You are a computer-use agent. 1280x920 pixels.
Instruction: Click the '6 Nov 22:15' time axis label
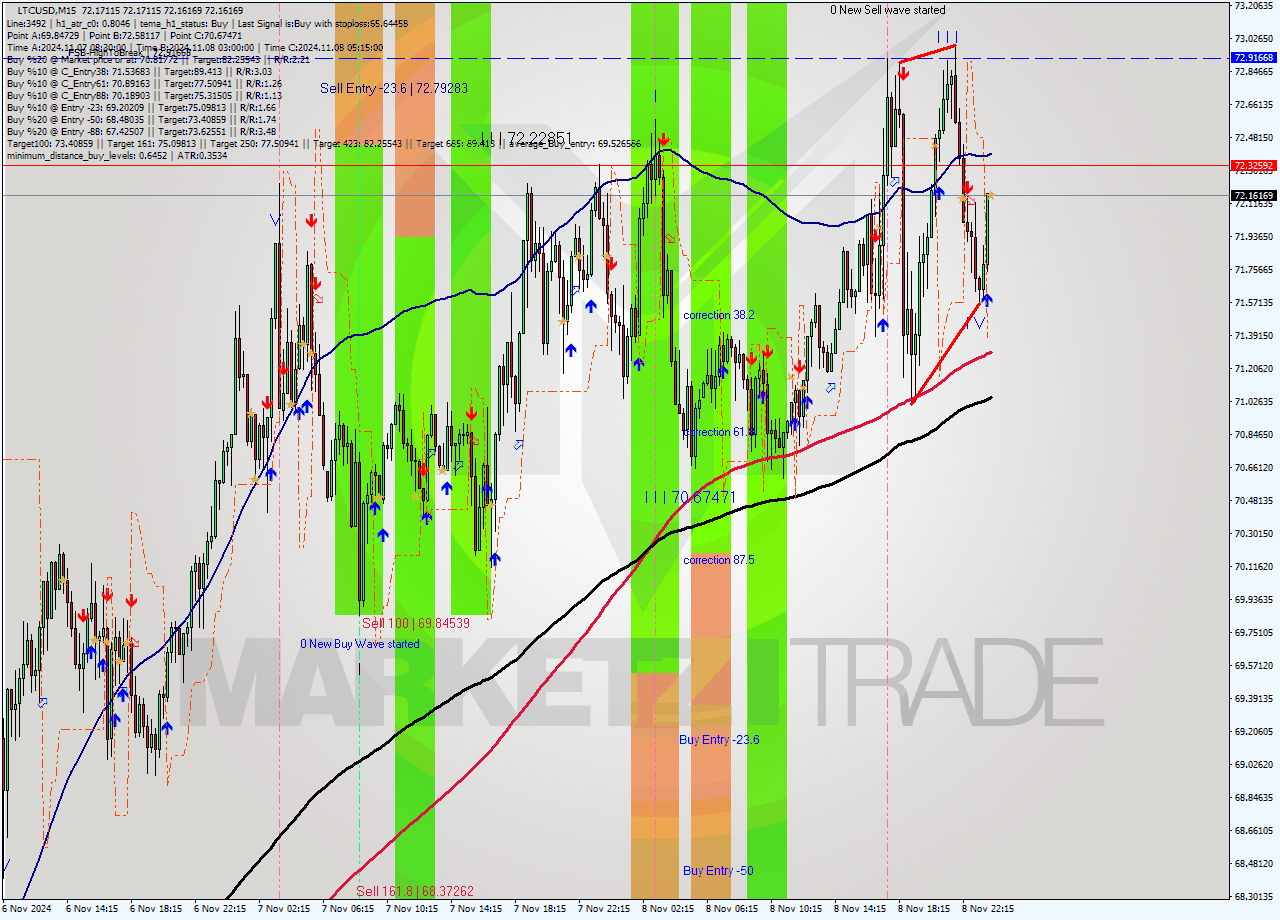click(221, 909)
